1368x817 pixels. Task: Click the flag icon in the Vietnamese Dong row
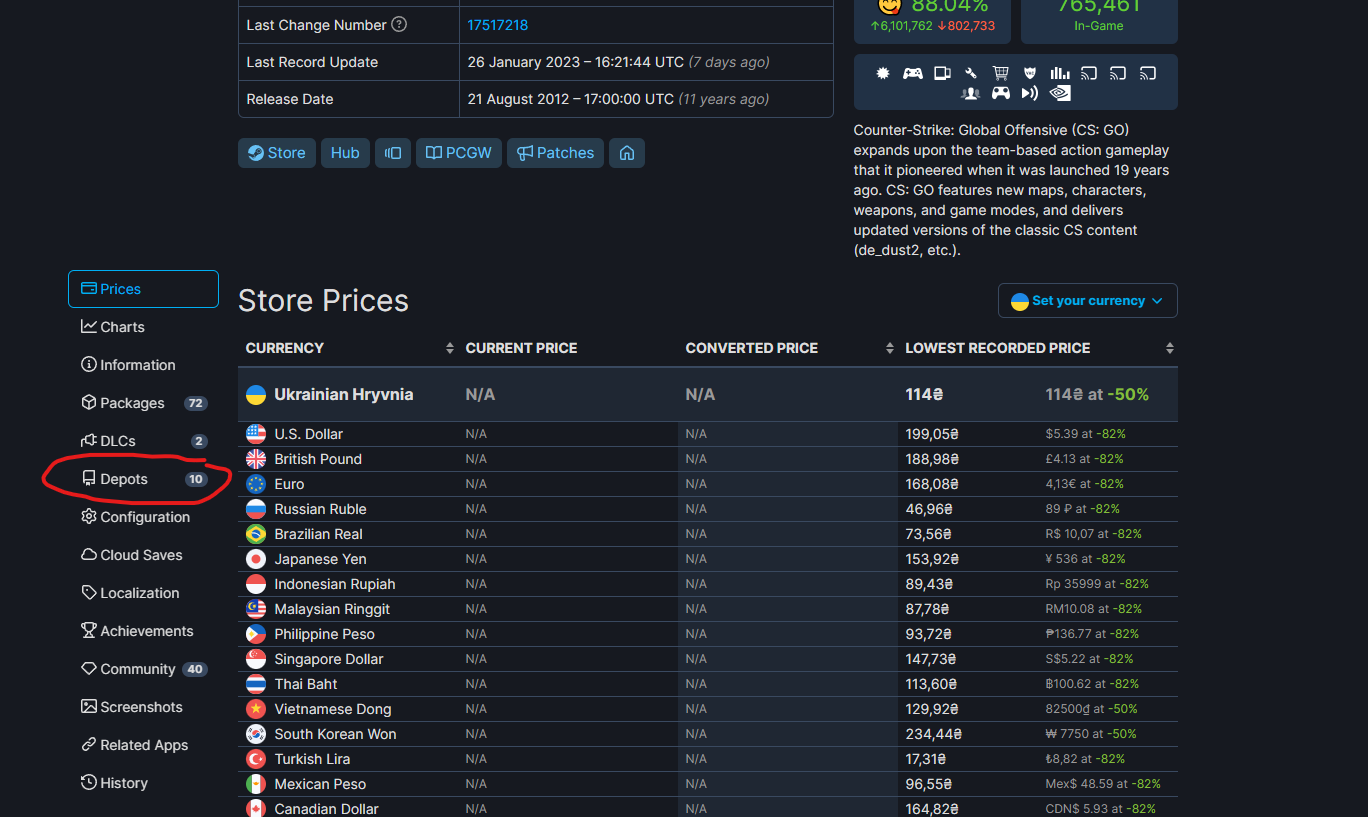pyautogui.click(x=256, y=709)
